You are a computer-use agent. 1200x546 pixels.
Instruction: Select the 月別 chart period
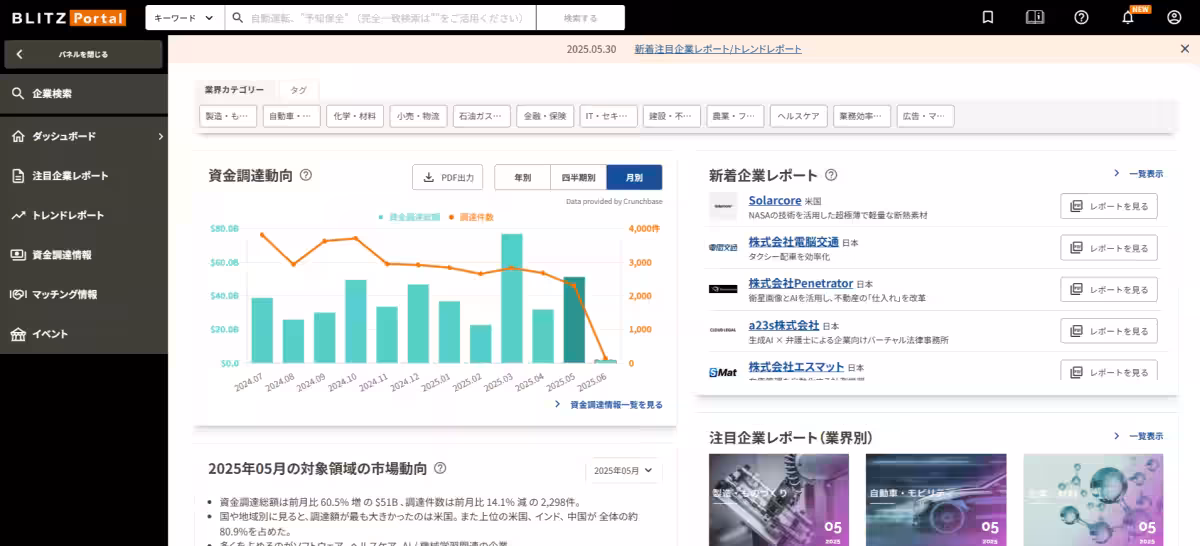[x=634, y=177]
